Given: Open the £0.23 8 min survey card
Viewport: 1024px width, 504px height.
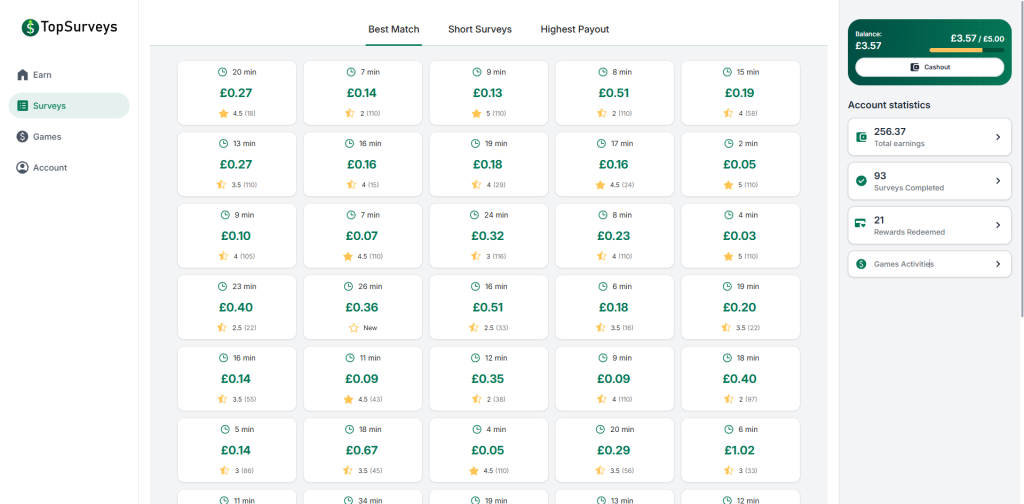Looking at the screenshot, I should [615, 236].
